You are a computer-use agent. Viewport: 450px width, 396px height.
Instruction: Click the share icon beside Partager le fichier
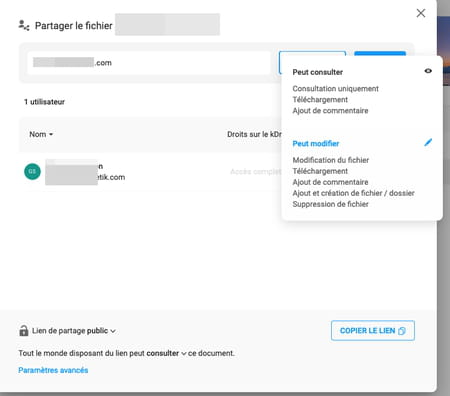coord(24,25)
